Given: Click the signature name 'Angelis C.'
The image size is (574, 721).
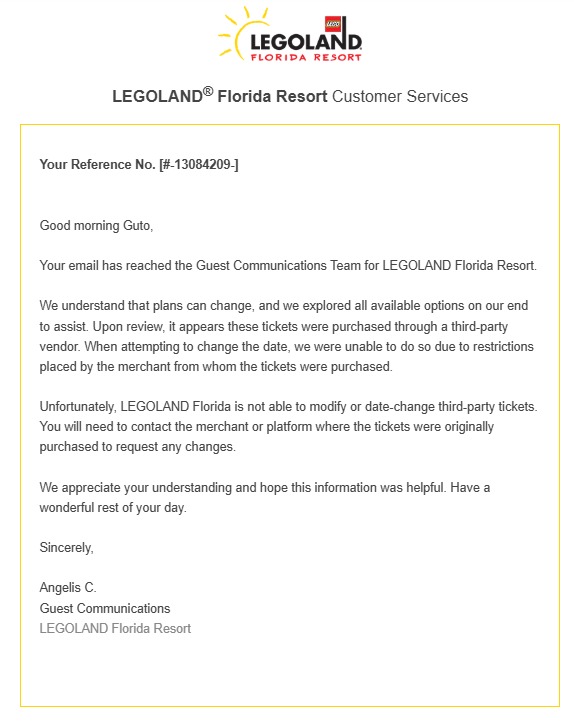Looking at the screenshot, I should tap(68, 588).
